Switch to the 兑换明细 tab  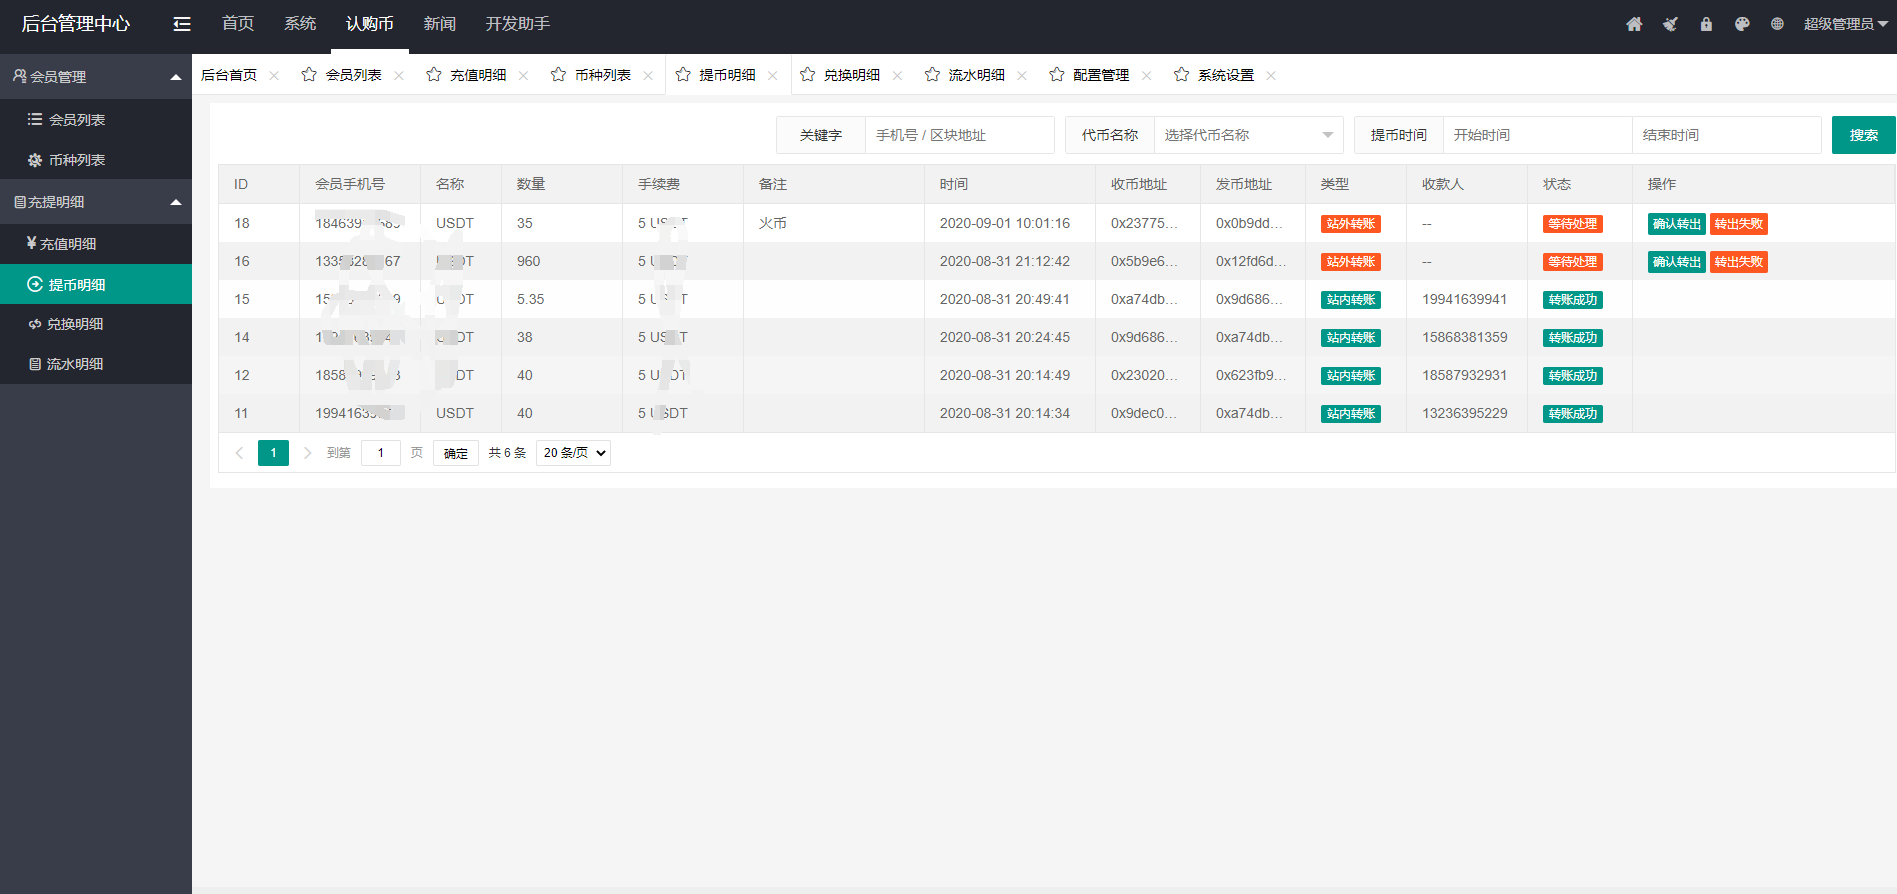(851, 75)
